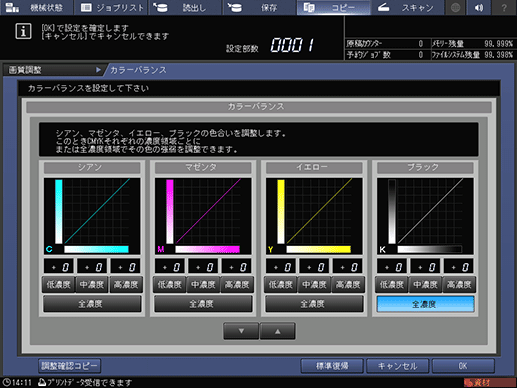Select 中濃度 under イエロー
Viewport: 517px width, 388px height.
click(314, 285)
